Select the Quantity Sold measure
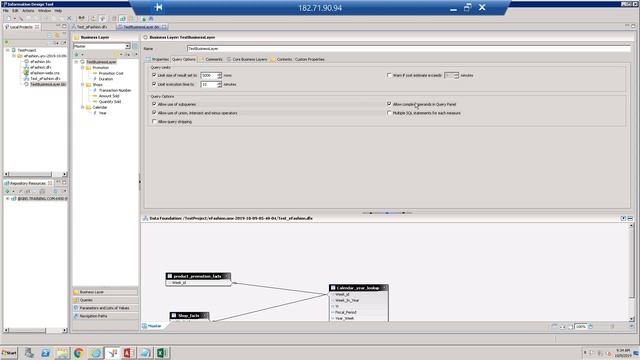The image size is (640, 360). [109, 102]
